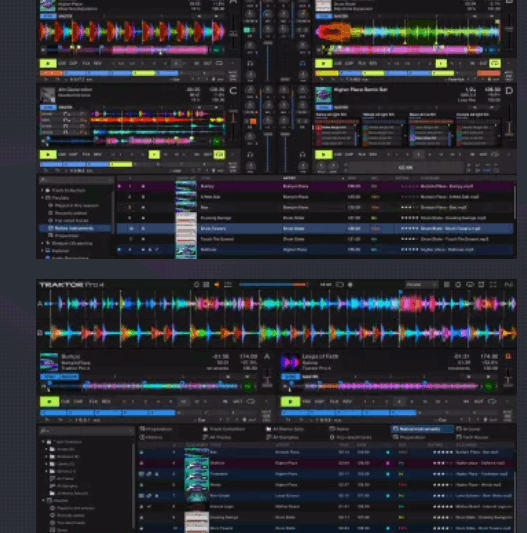527x533 pixels.
Task: Click the orange speaker icon in the Traktor Pro 4 header
Action: click(x=217, y=285)
